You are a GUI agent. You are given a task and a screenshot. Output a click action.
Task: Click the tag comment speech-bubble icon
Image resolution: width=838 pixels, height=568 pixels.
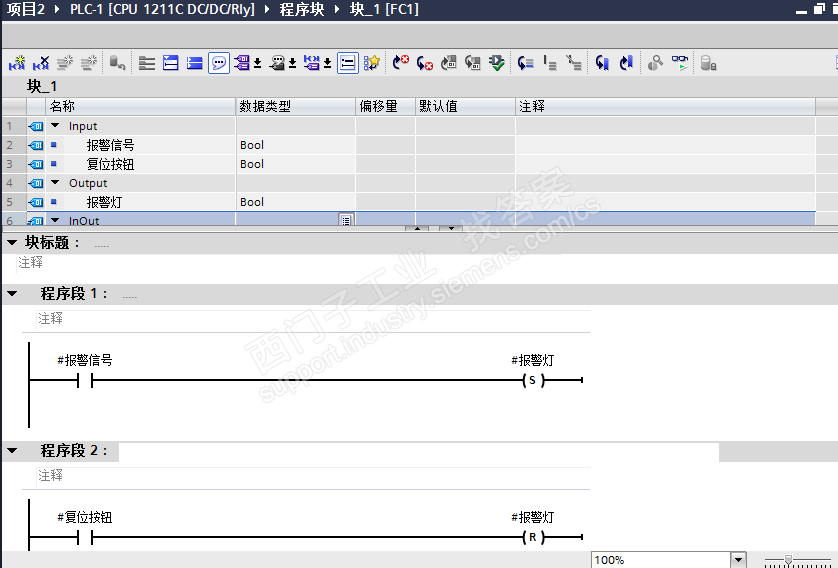pyautogui.click(x=277, y=63)
